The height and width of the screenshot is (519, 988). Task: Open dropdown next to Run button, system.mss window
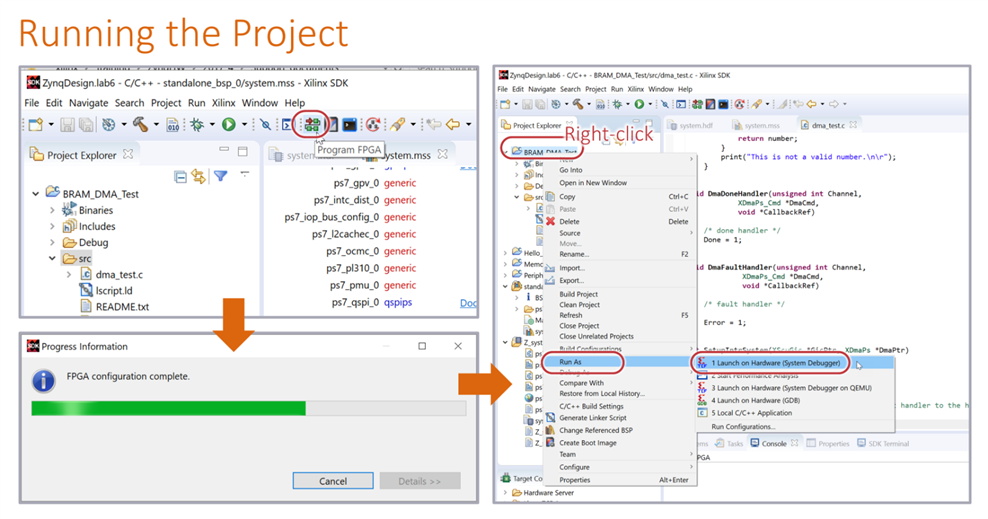coord(244,125)
